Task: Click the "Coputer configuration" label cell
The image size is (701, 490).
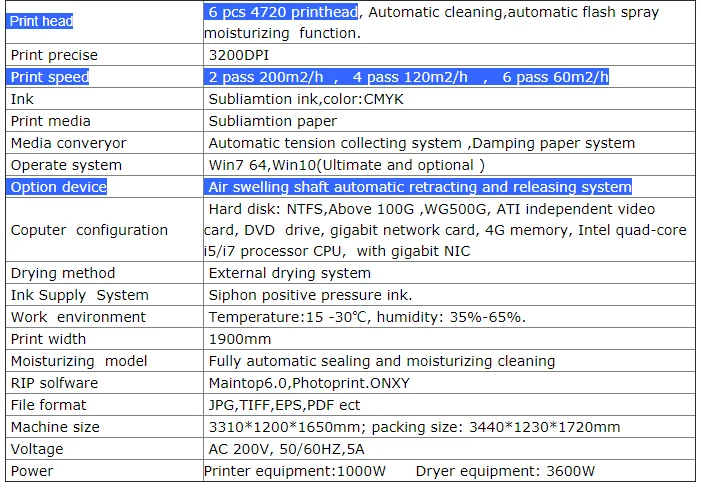Action: (89, 230)
